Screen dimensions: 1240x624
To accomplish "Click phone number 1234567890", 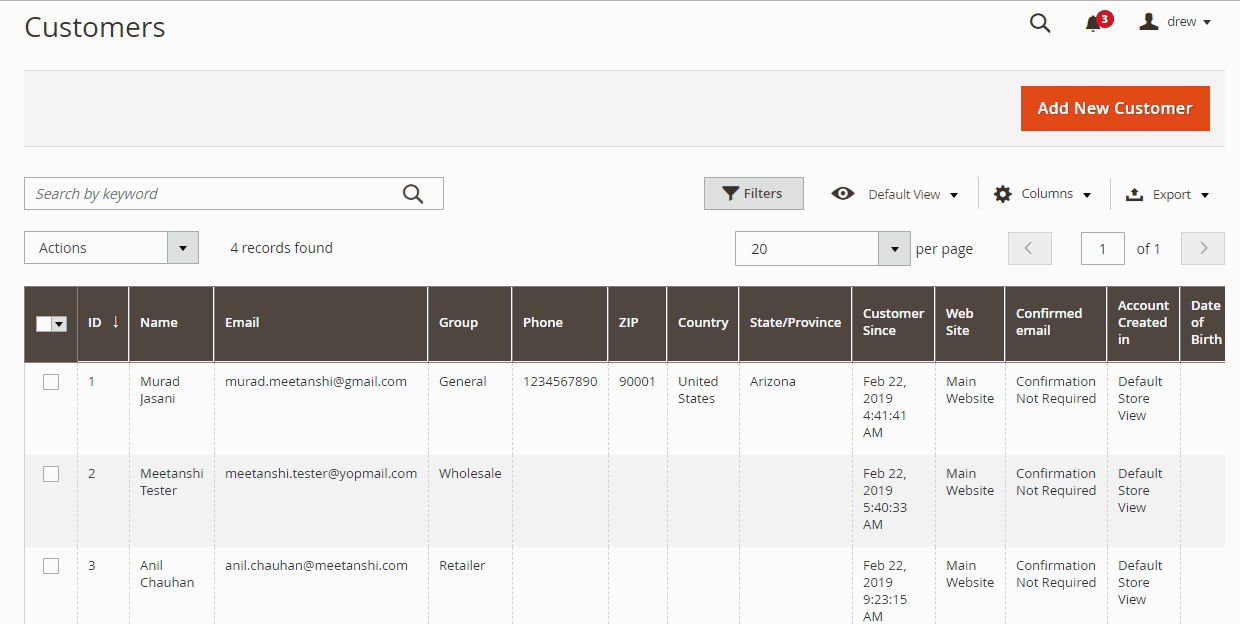I will [x=560, y=381].
